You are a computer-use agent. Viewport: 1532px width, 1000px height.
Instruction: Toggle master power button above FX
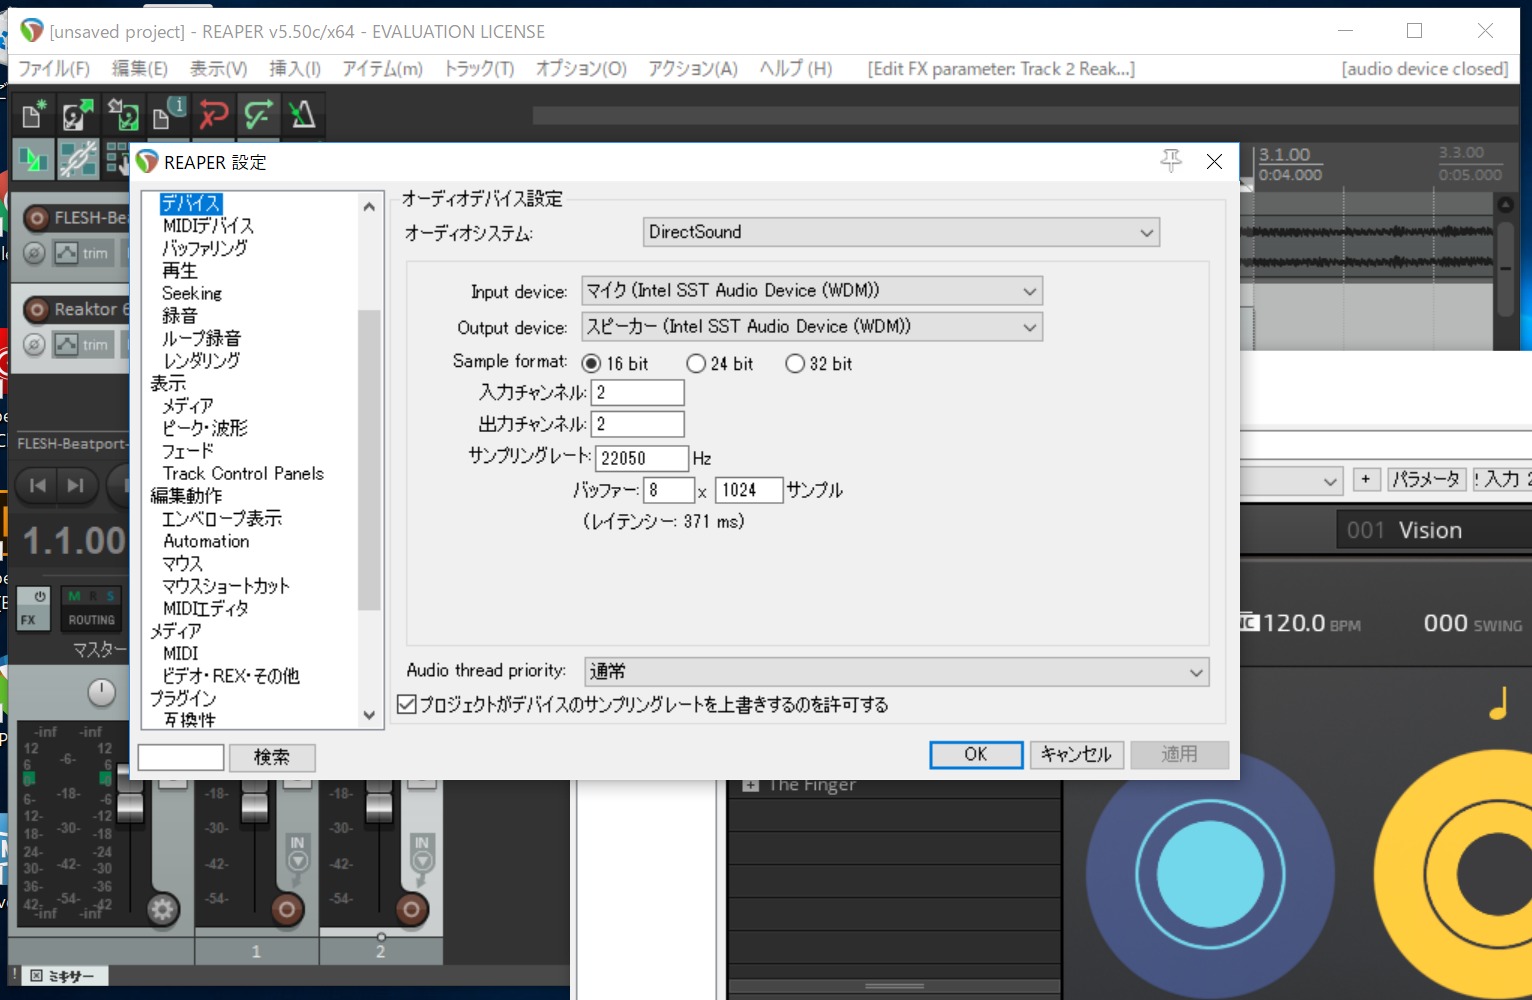(x=39, y=597)
